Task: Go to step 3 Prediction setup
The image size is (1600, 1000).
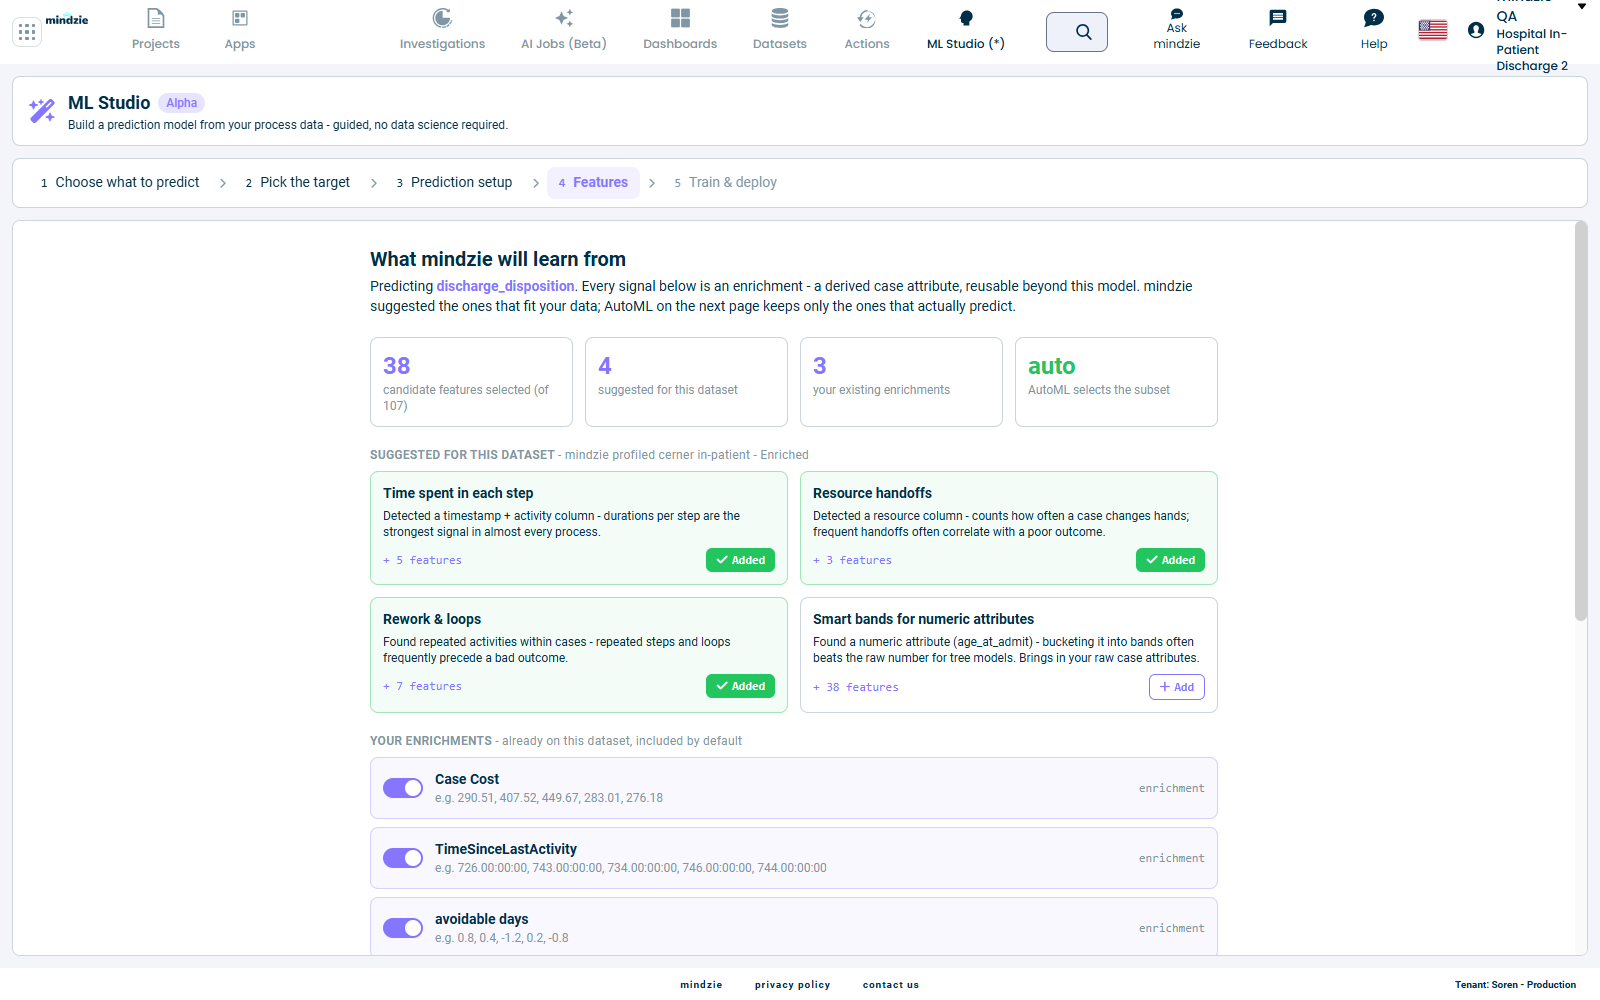Action: tap(455, 183)
